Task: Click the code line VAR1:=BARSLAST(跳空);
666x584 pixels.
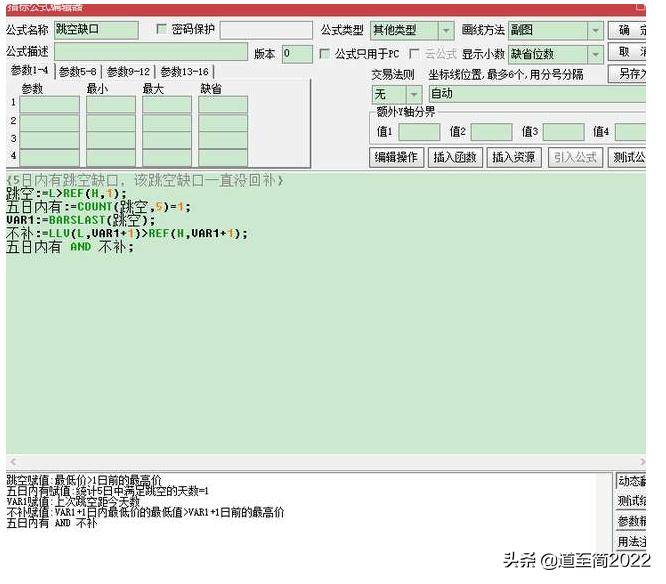Action: coord(81,220)
